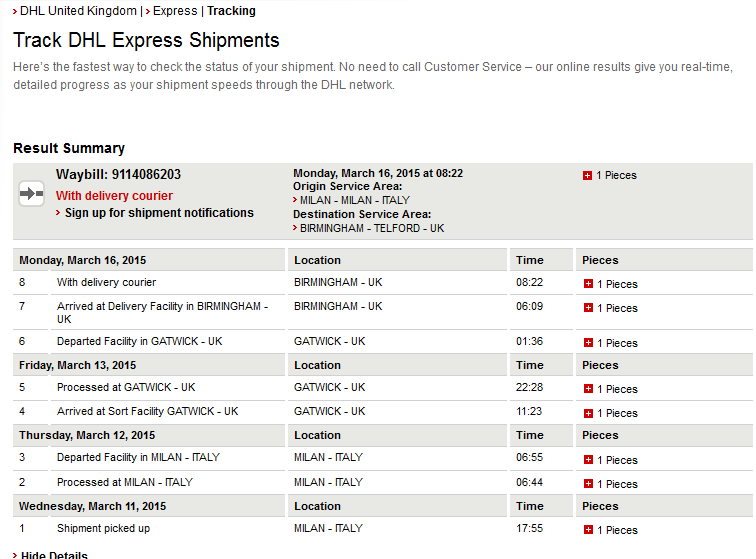Open MILAN - MILAN - ITALY origin link
Screen dimensions: 756x559
coord(354,200)
